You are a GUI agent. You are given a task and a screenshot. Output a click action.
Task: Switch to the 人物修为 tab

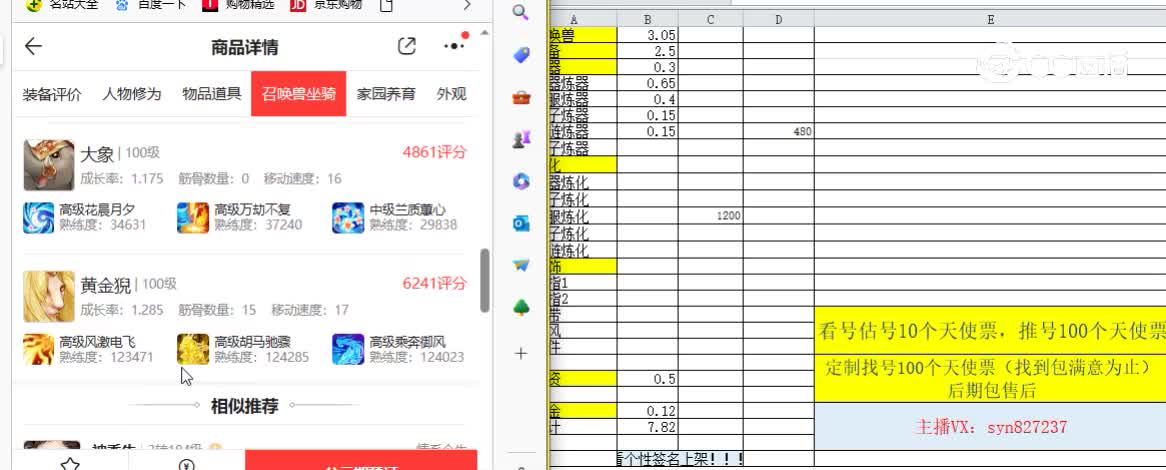pos(132,94)
